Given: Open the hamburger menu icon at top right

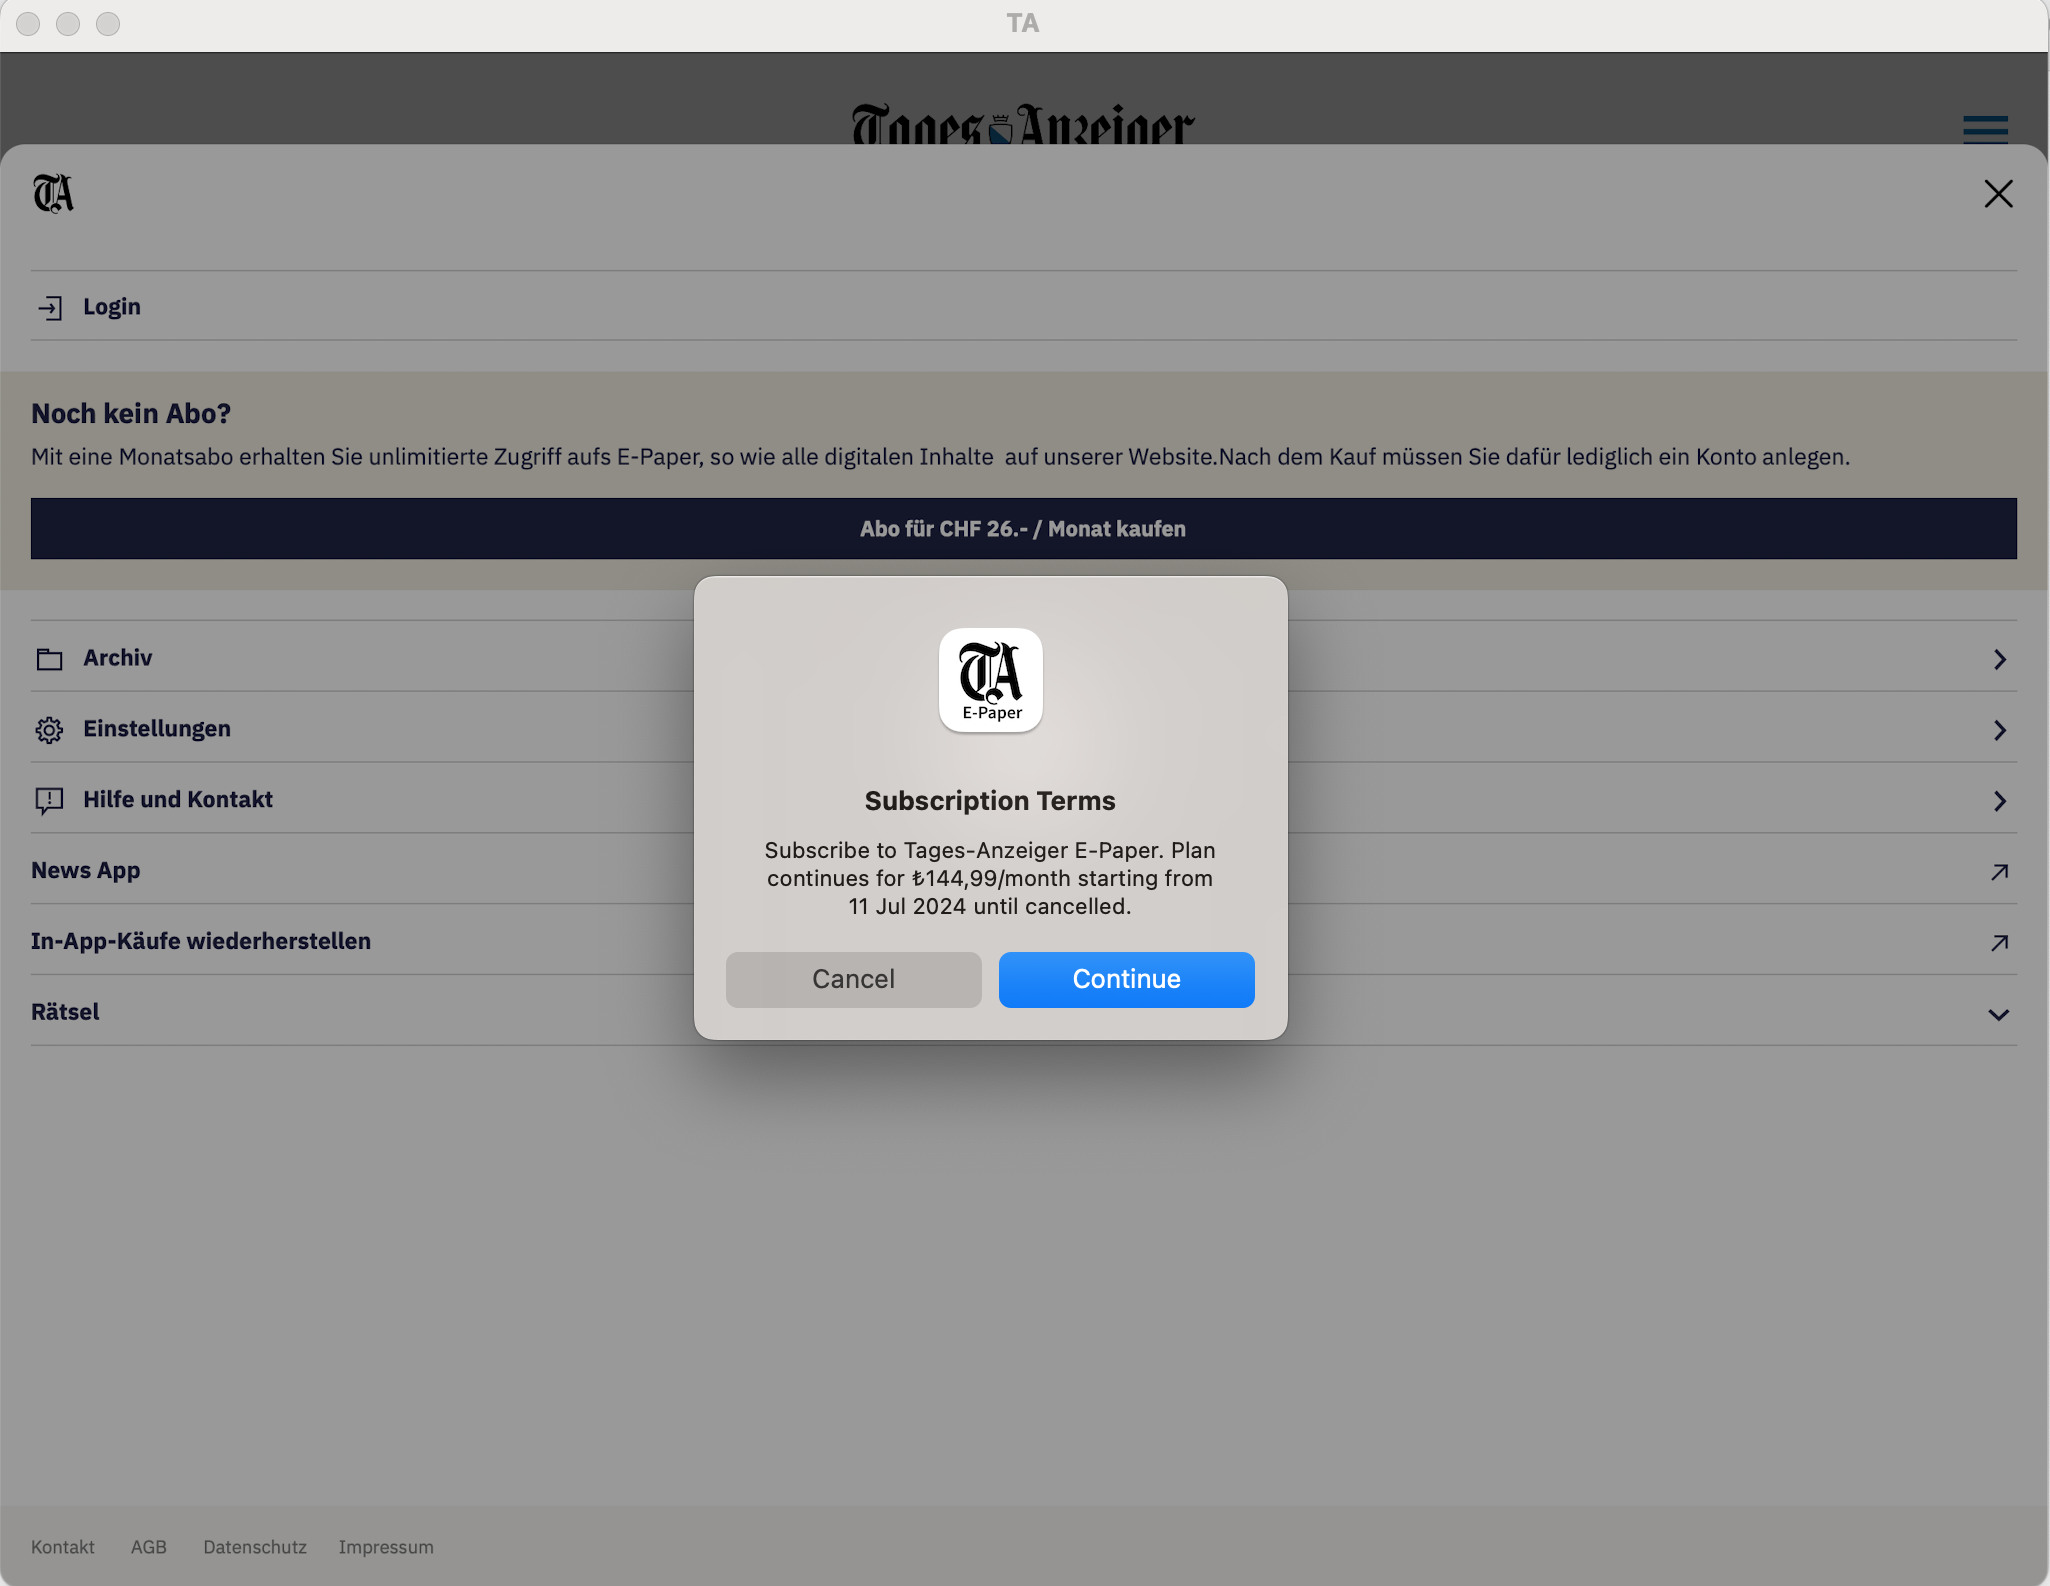Looking at the screenshot, I should 1985,130.
